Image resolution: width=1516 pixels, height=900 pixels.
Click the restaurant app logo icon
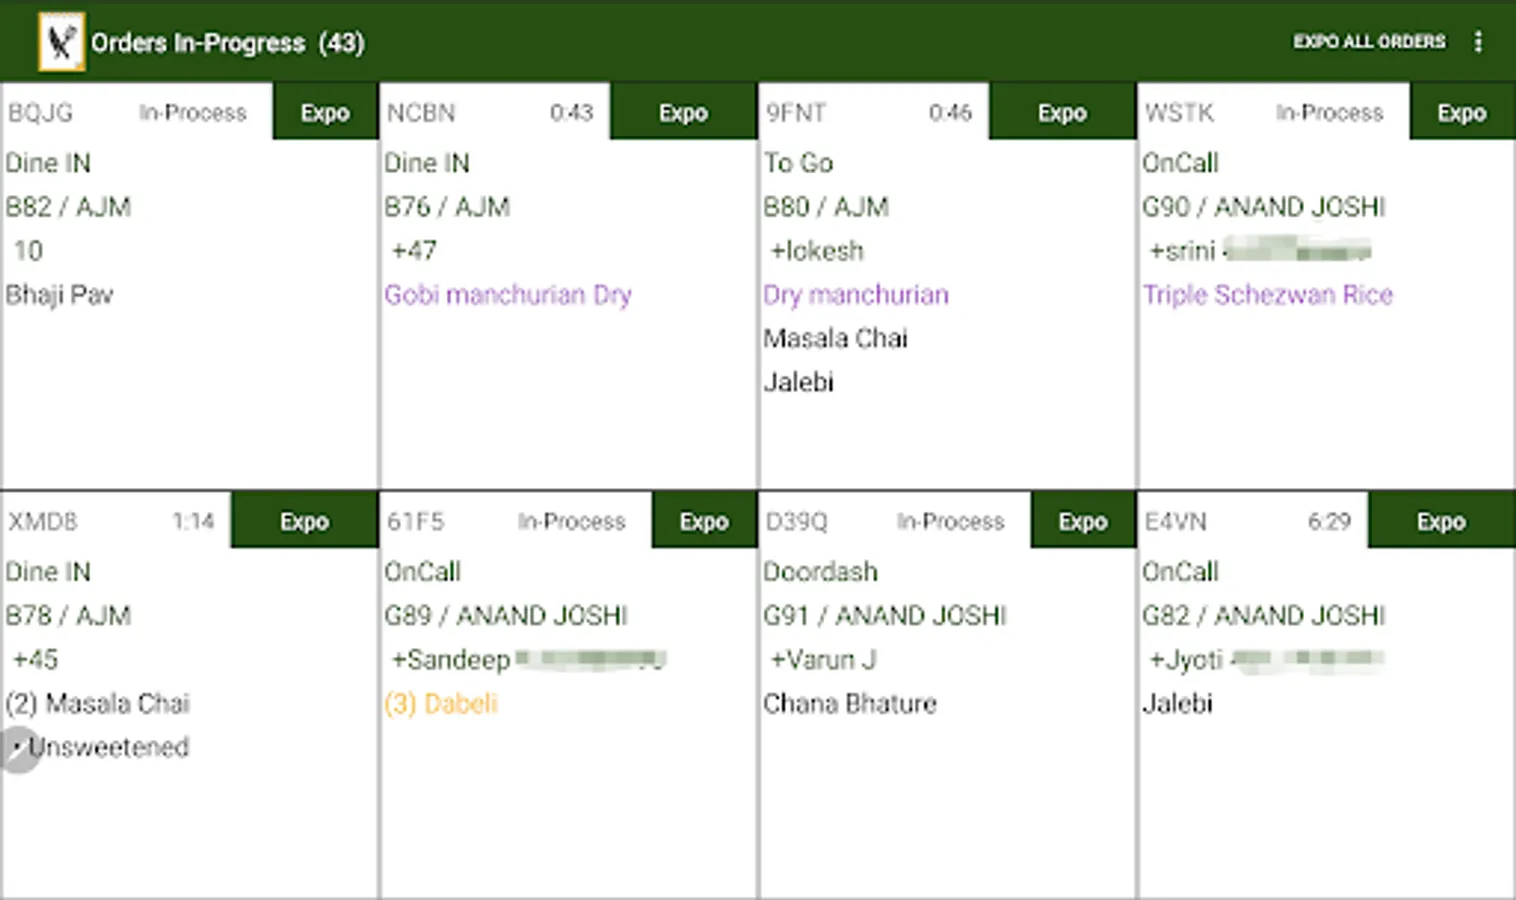pyautogui.click(x=61, y=42)
